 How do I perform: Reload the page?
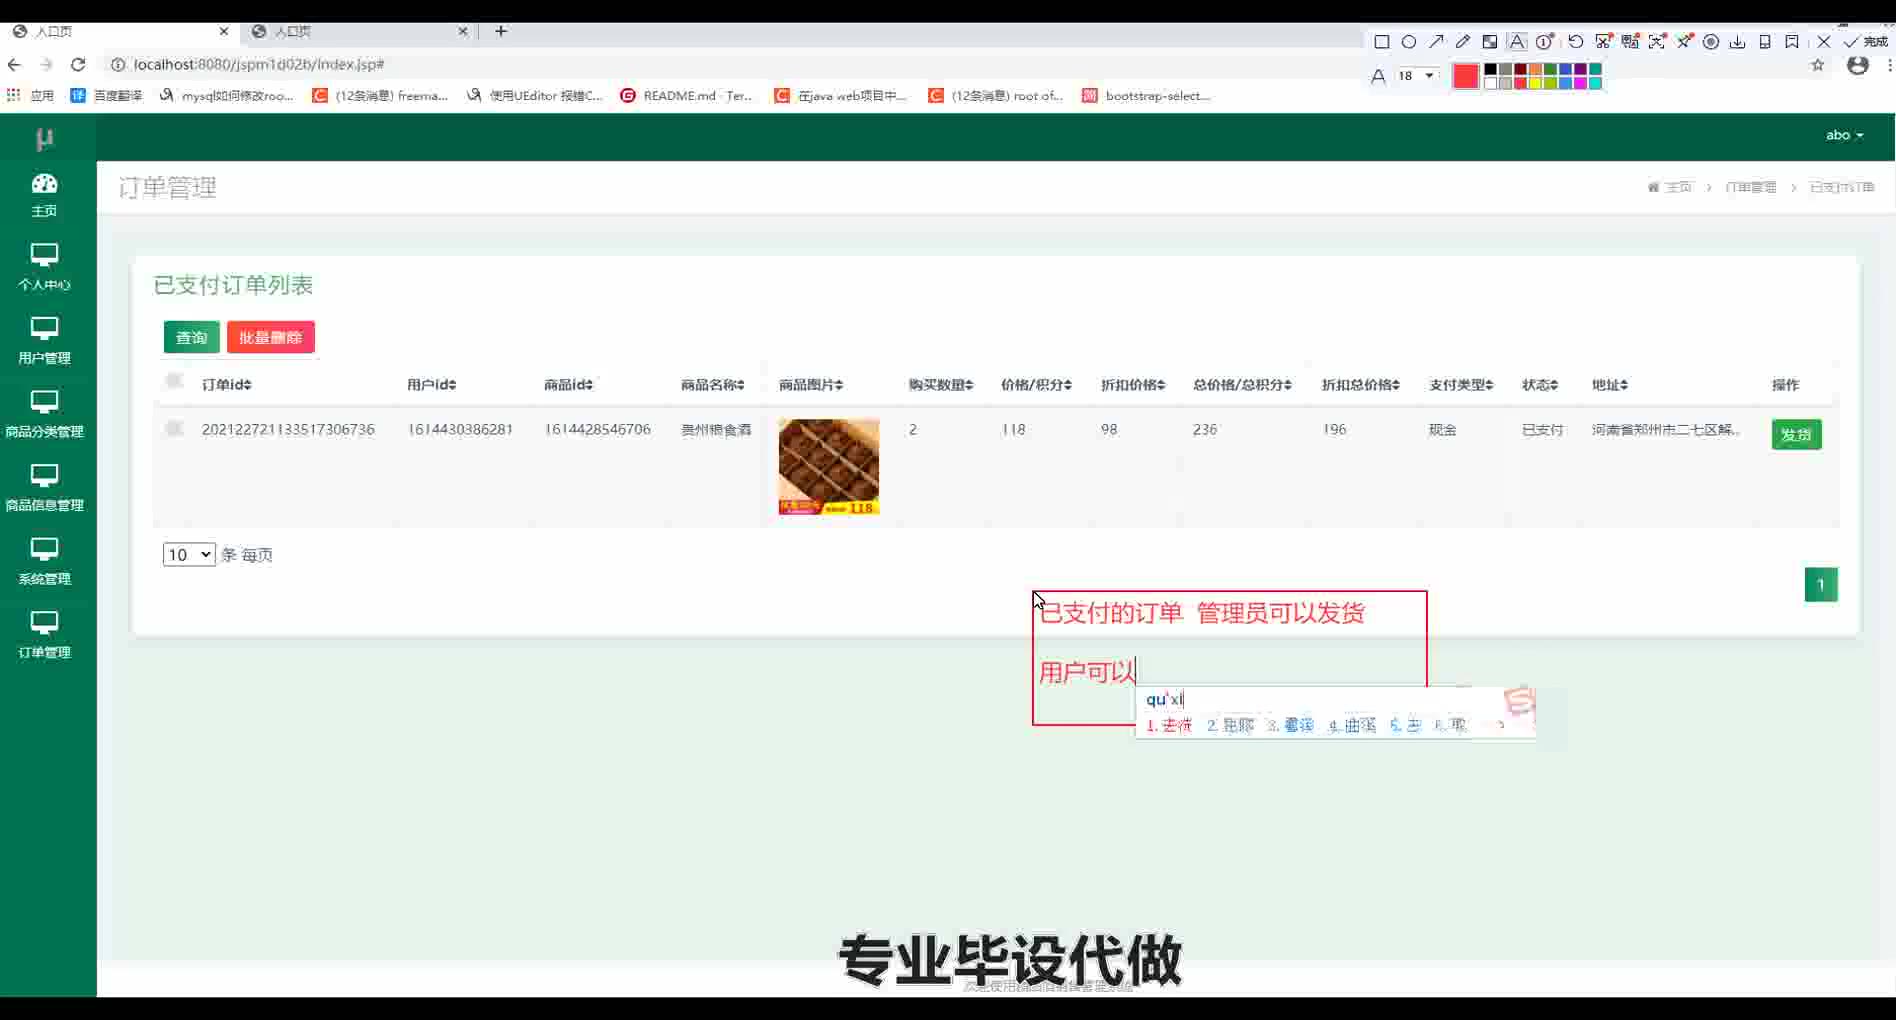[78, 64]
